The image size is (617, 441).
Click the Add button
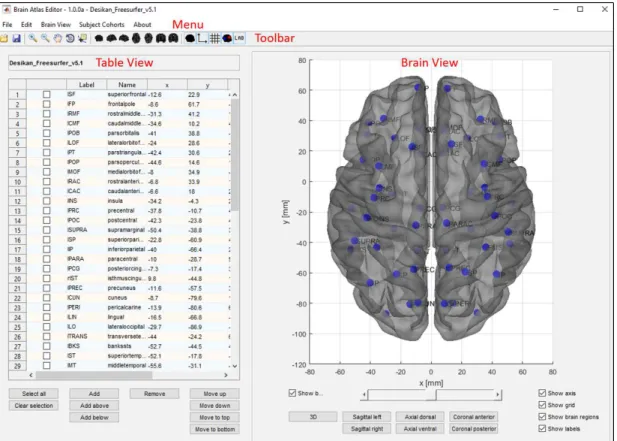click(94, 394)
